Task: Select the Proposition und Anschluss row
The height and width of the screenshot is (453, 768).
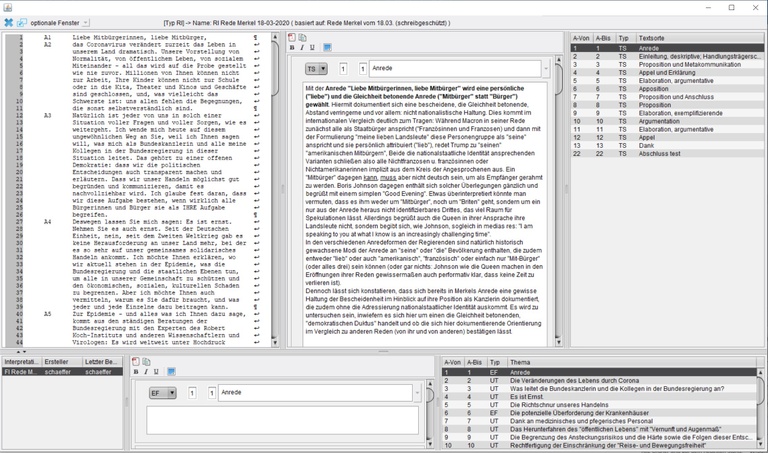Action: click(x=667, y=97)
